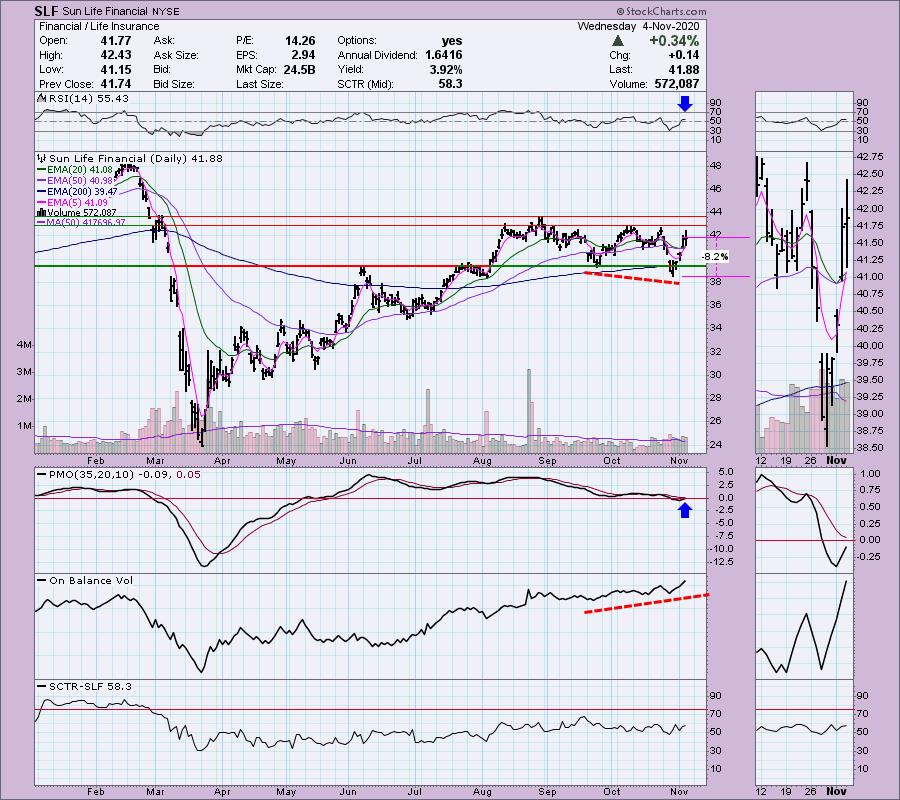The width and height of the screenshot is (900, 800).
Task: Click the EMA(200) 39.47 legend entry
Action: [x=77, y=191]
